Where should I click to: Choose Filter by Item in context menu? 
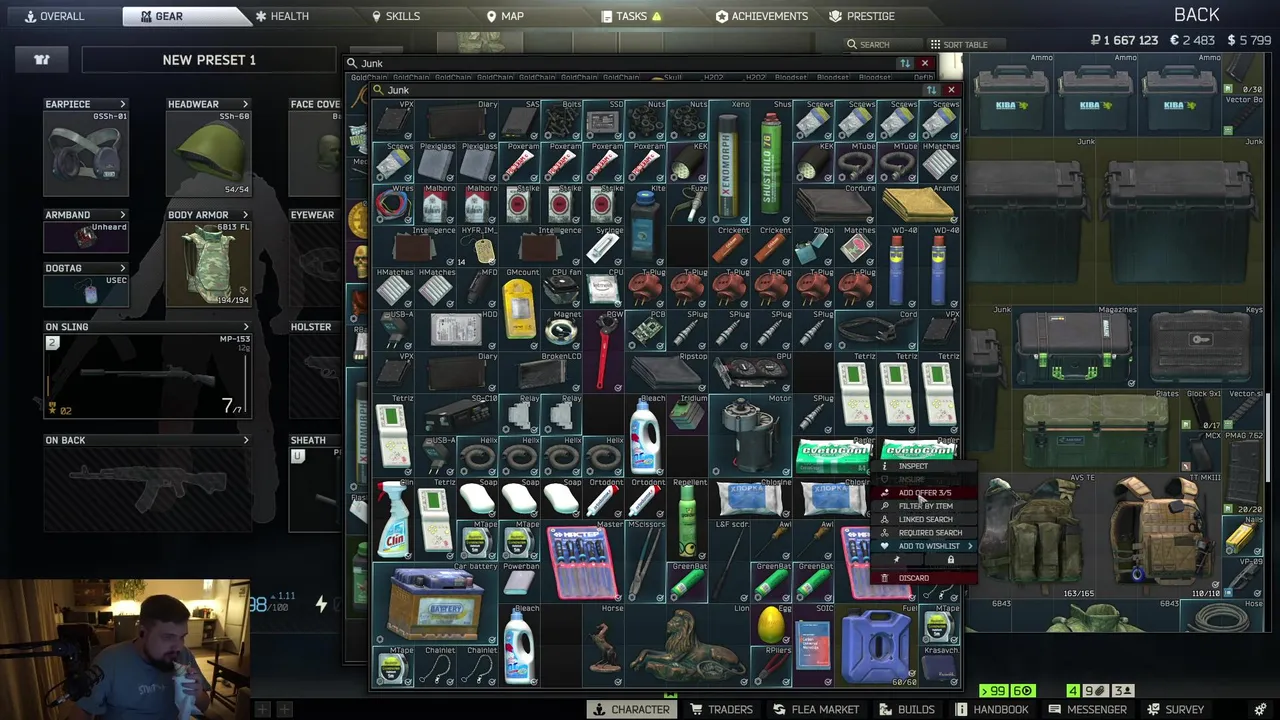pyautogui.click(x=925, y=506)
